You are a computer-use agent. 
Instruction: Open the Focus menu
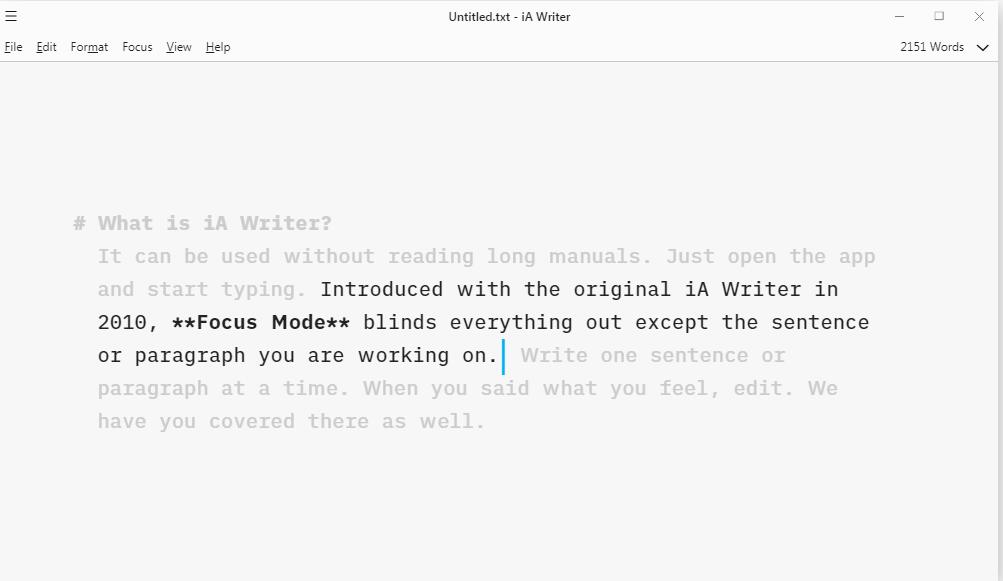pos(137,47)
